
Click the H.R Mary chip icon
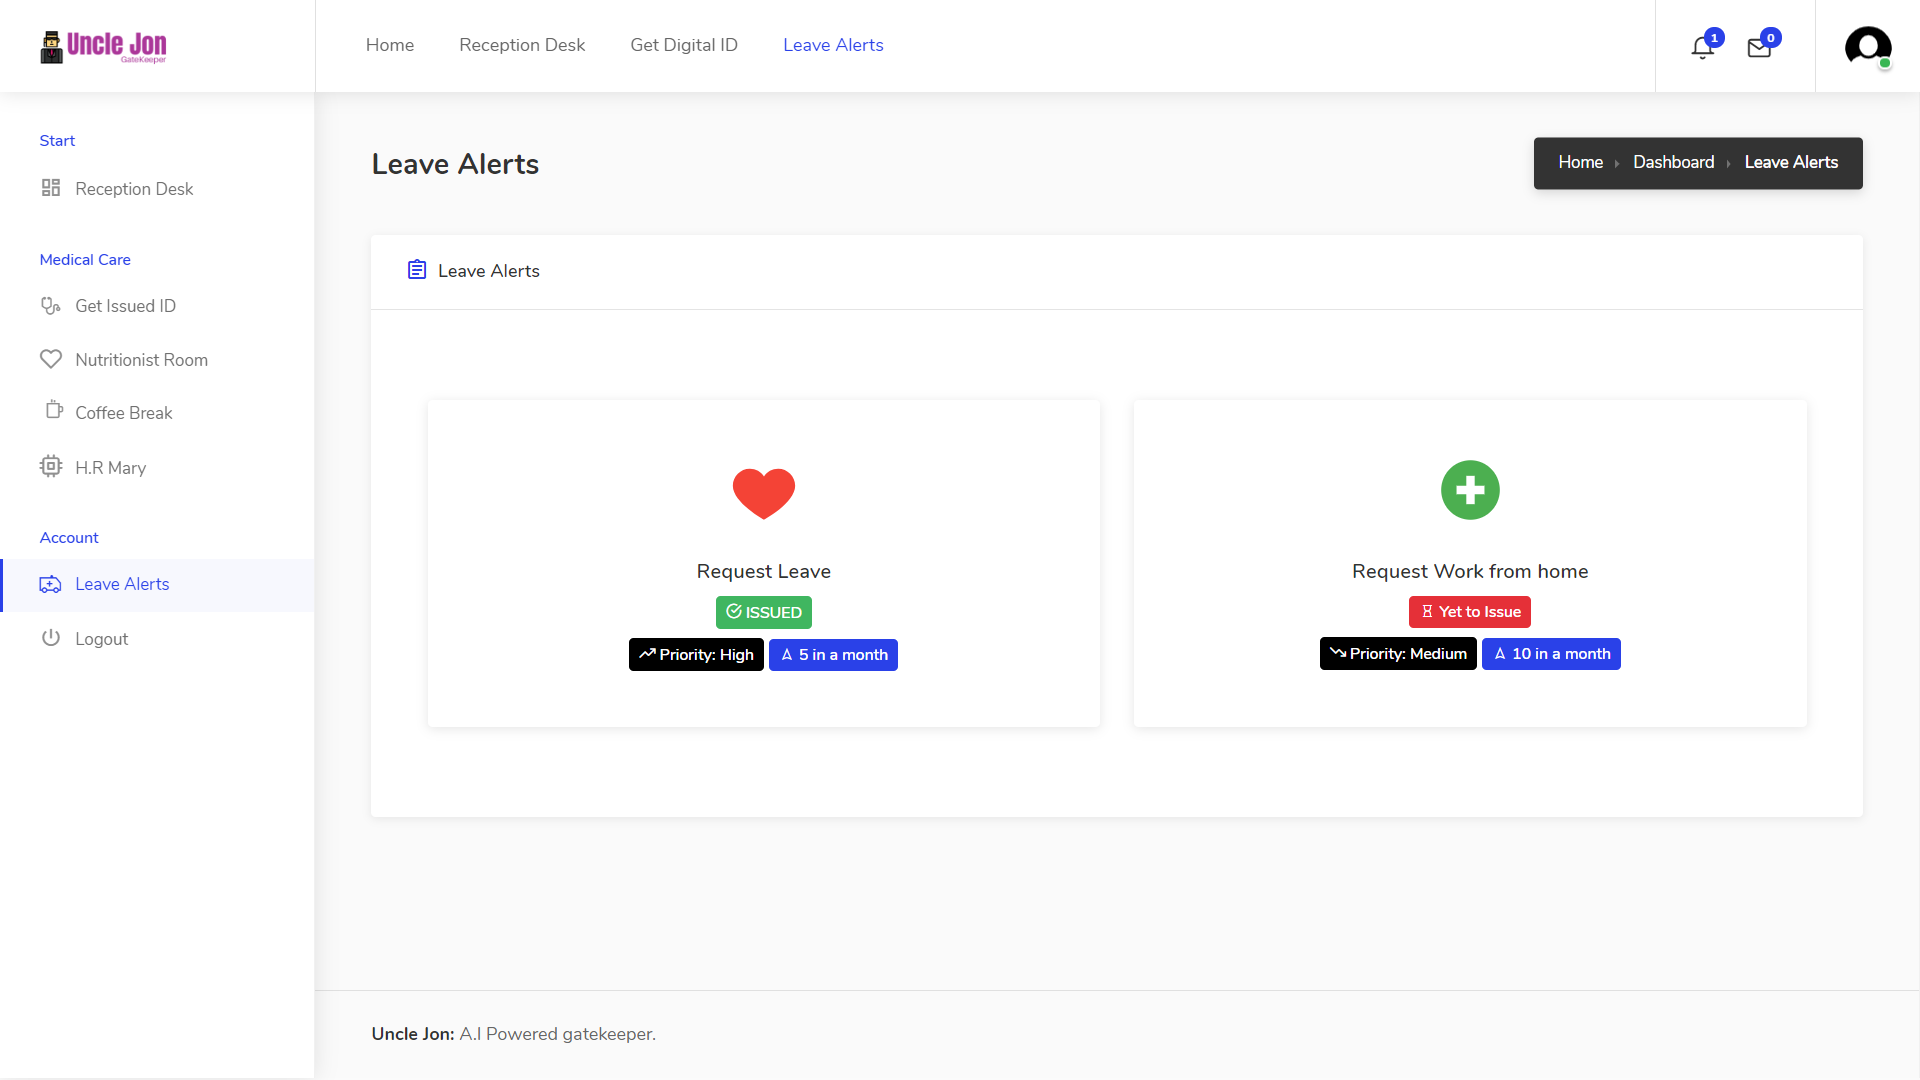tap(51, 466)
